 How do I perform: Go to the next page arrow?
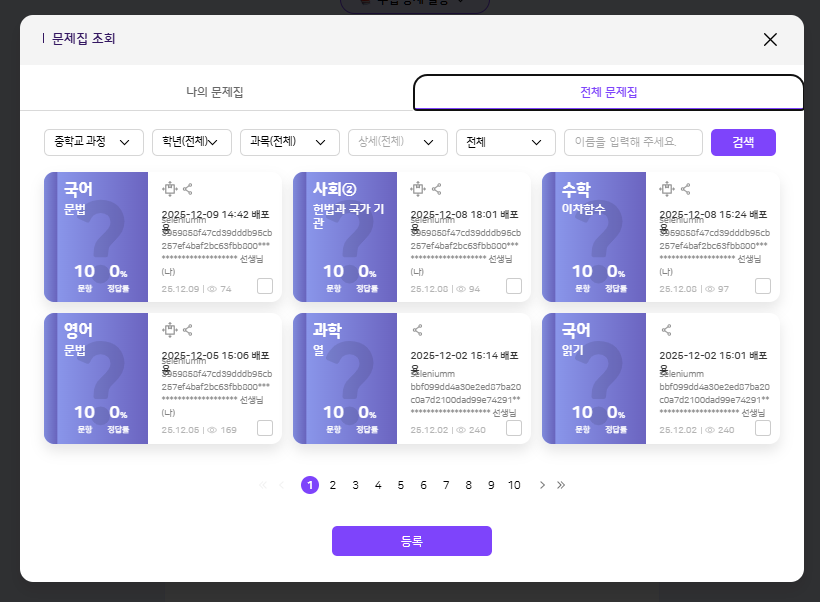click(542, 485)
